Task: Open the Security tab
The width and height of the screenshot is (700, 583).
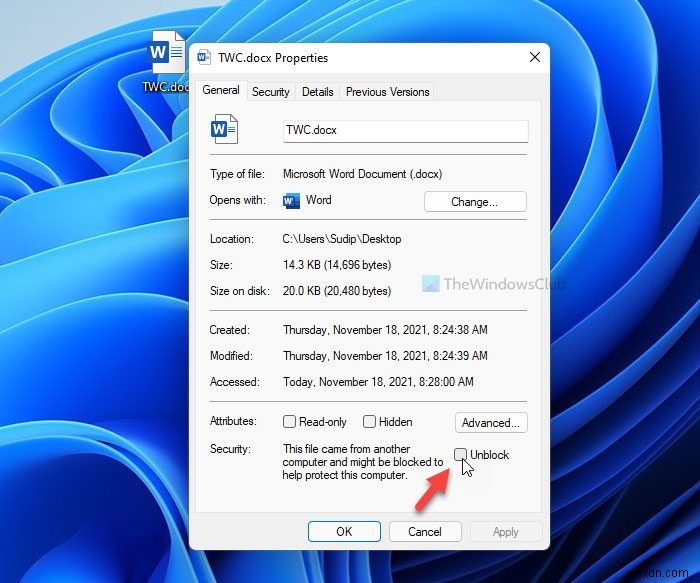Action: [x=271, y=92]
